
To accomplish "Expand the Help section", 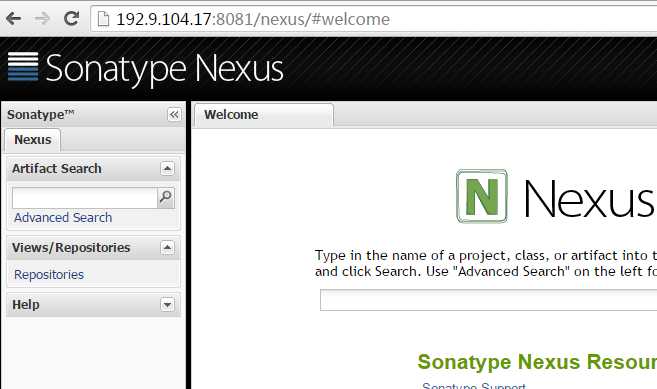I will (167, 304).
